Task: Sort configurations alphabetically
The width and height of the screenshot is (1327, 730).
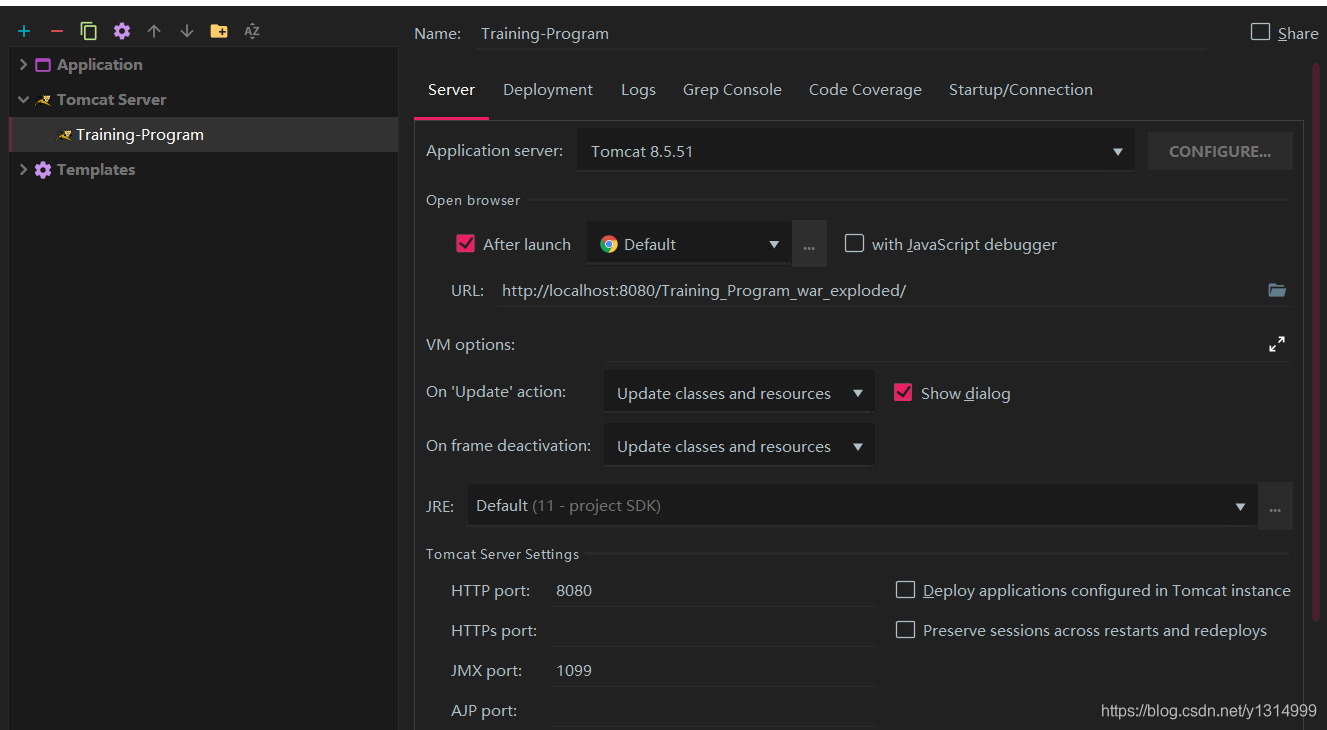Action: pyautogui.click(x=252, y=31)
